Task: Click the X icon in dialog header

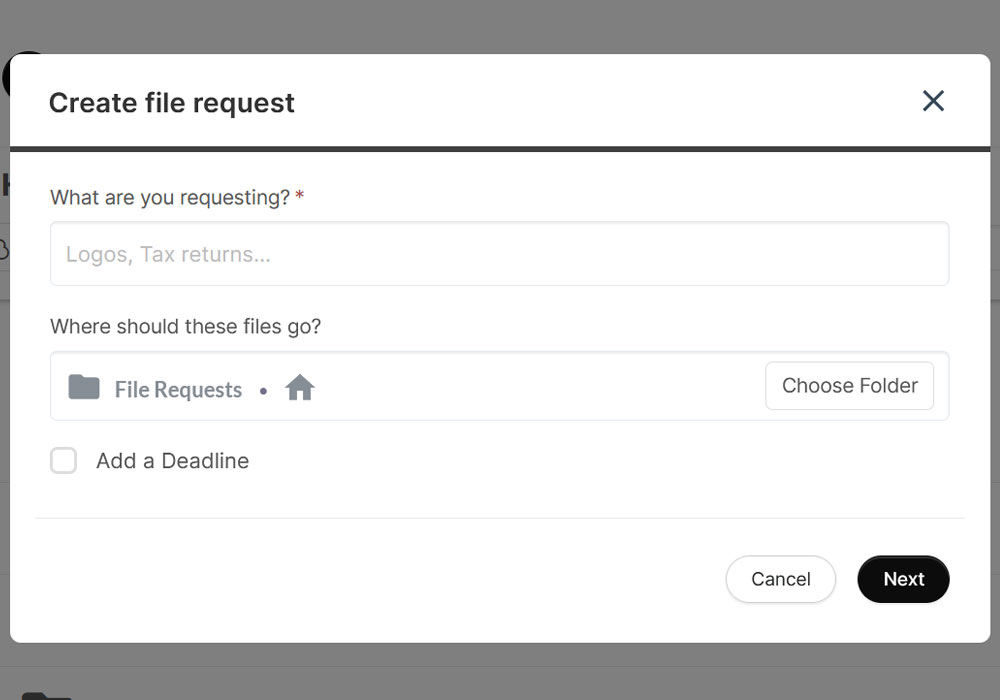Action: (933, 101)
